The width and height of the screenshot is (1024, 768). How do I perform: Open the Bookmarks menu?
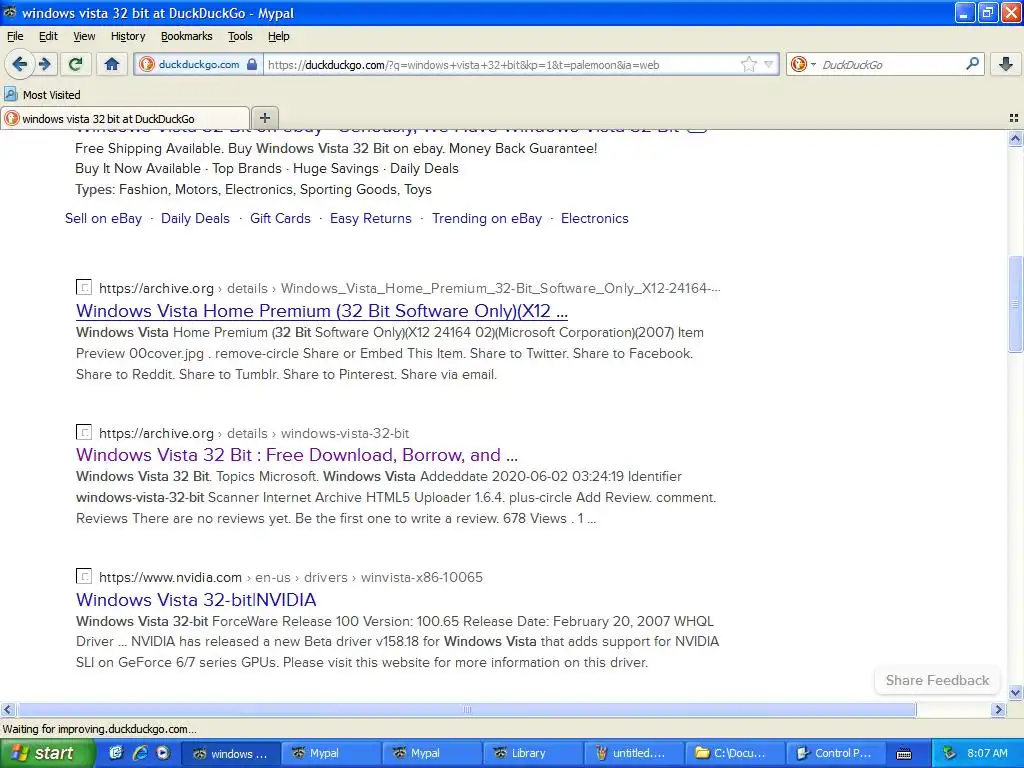[187, 37]
